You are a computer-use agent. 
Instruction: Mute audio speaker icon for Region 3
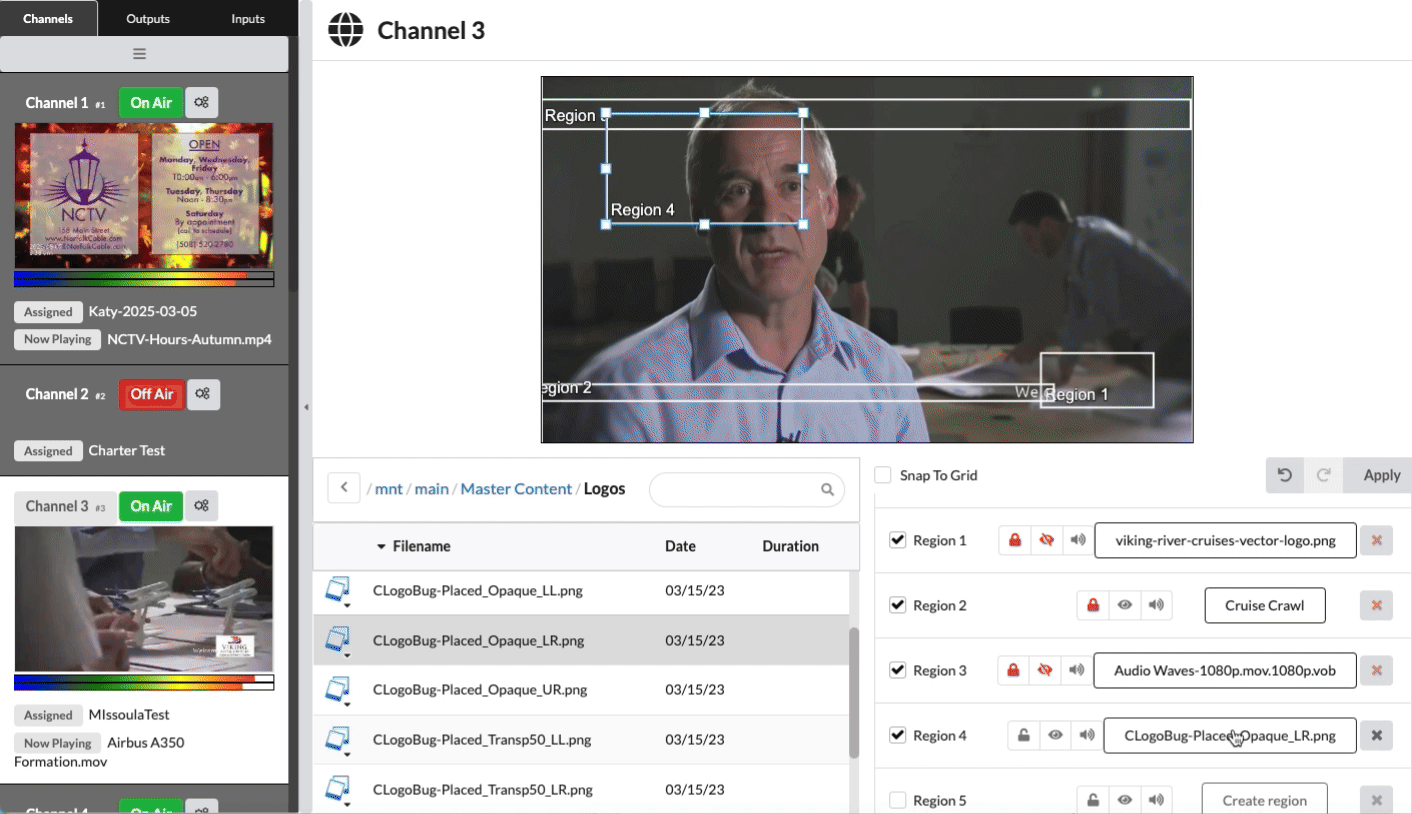(x=1077, y=670)
